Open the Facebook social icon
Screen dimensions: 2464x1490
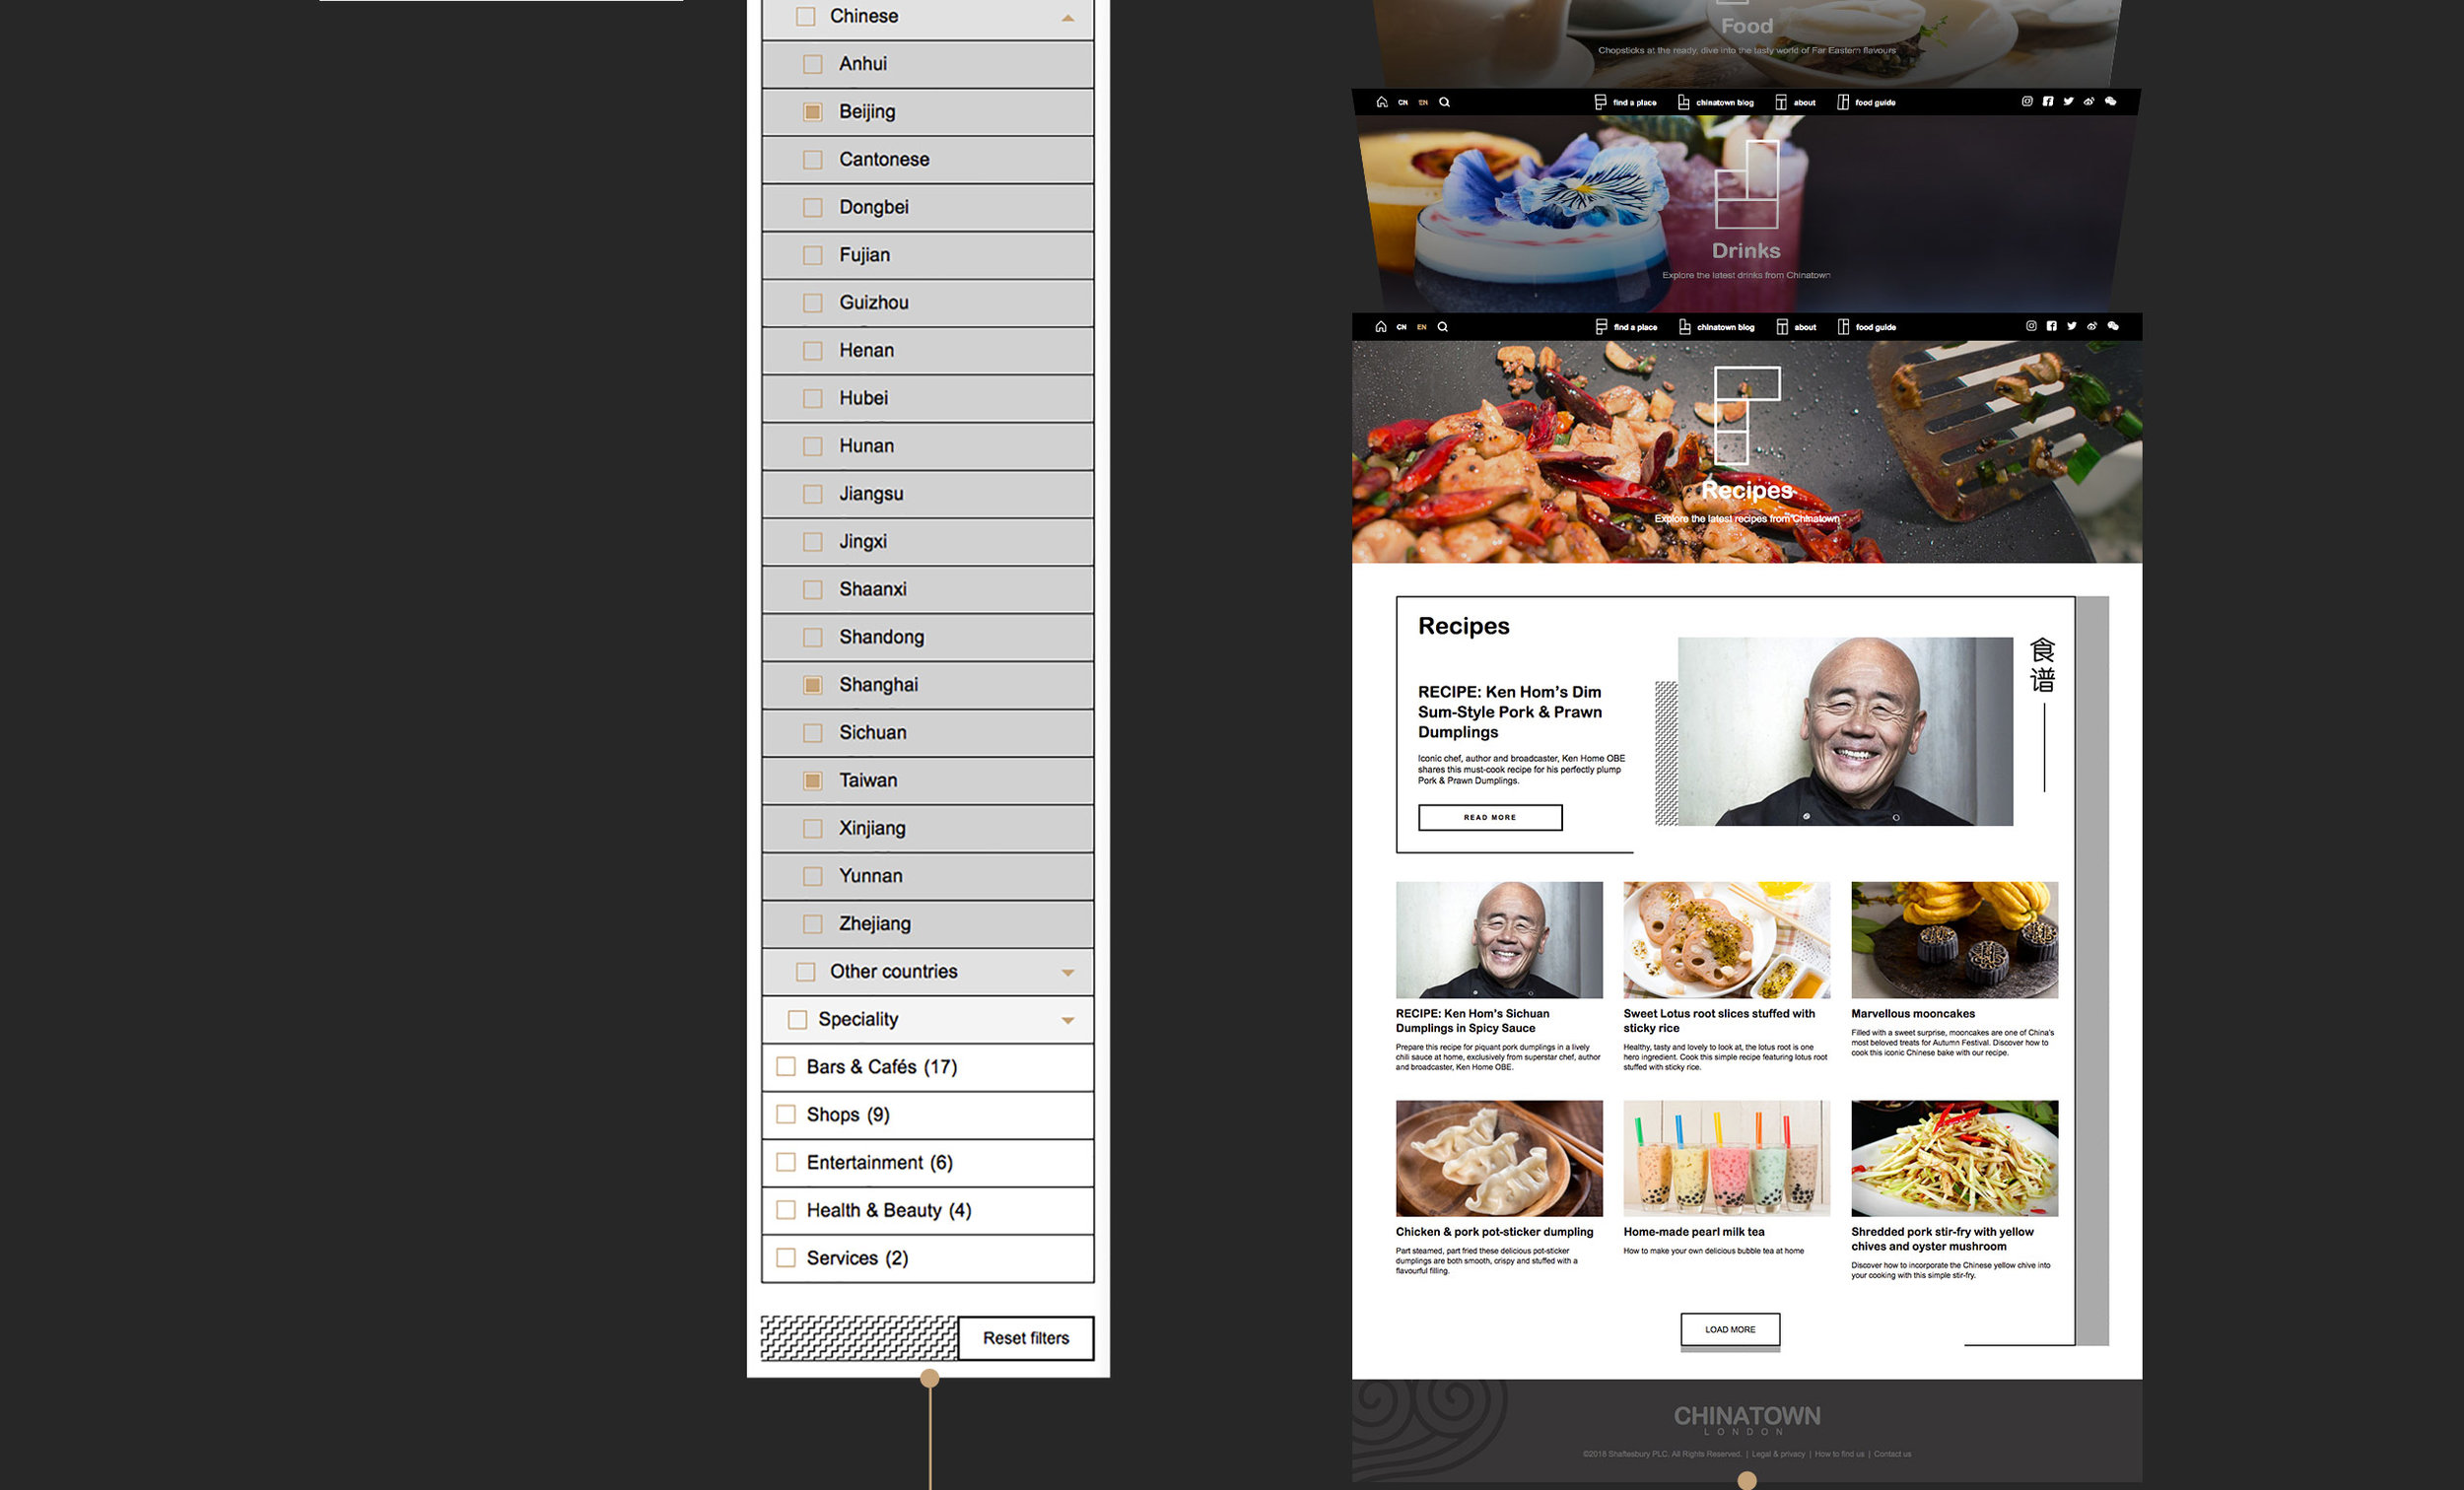pyautogui.click(x=2051, y=326)
